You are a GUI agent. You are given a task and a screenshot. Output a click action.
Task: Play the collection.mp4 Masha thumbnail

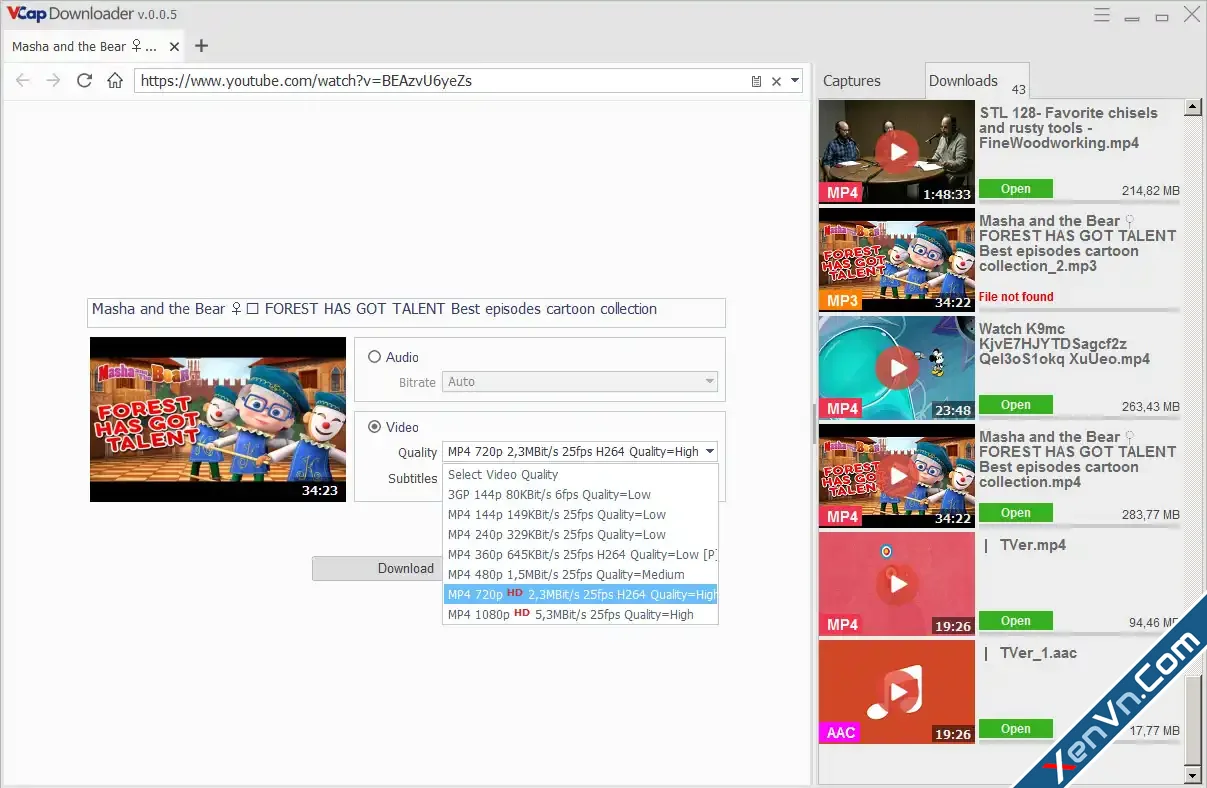coord(897,476)
